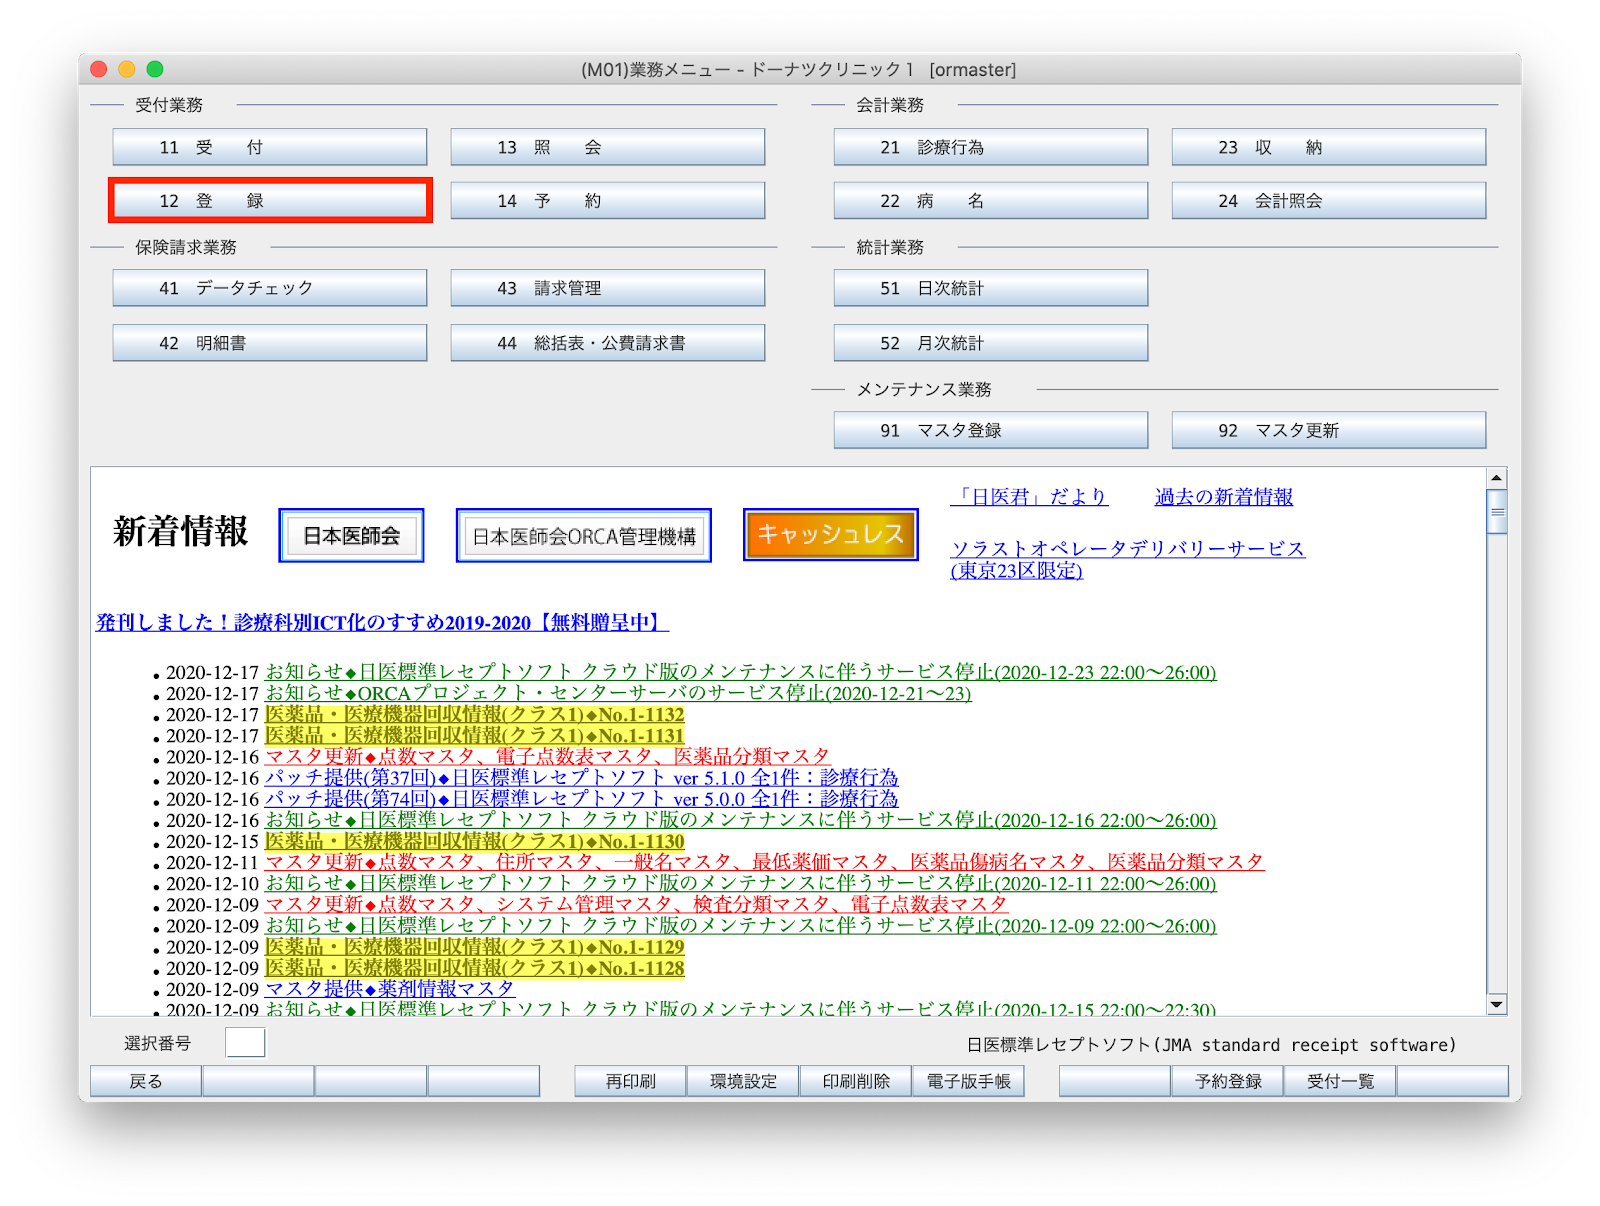Open the 2020-12-16 マスタ更新 点数マスタ link

[547, 756]
